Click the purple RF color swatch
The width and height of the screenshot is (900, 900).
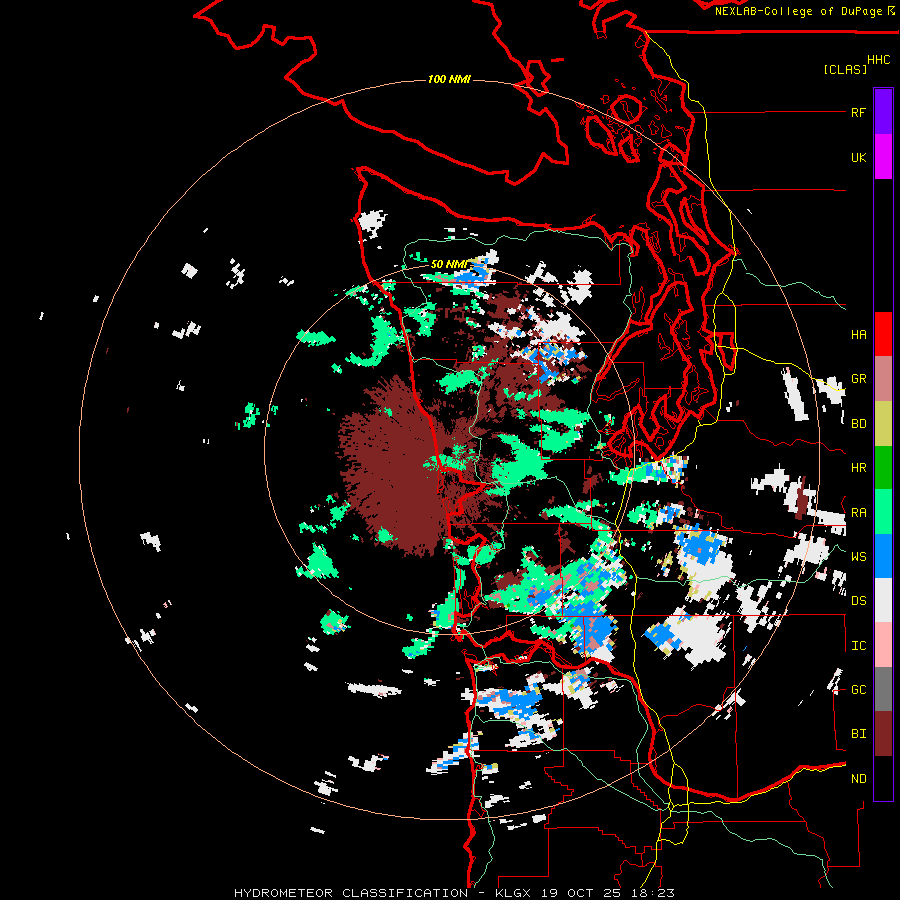tap(883, 112)
